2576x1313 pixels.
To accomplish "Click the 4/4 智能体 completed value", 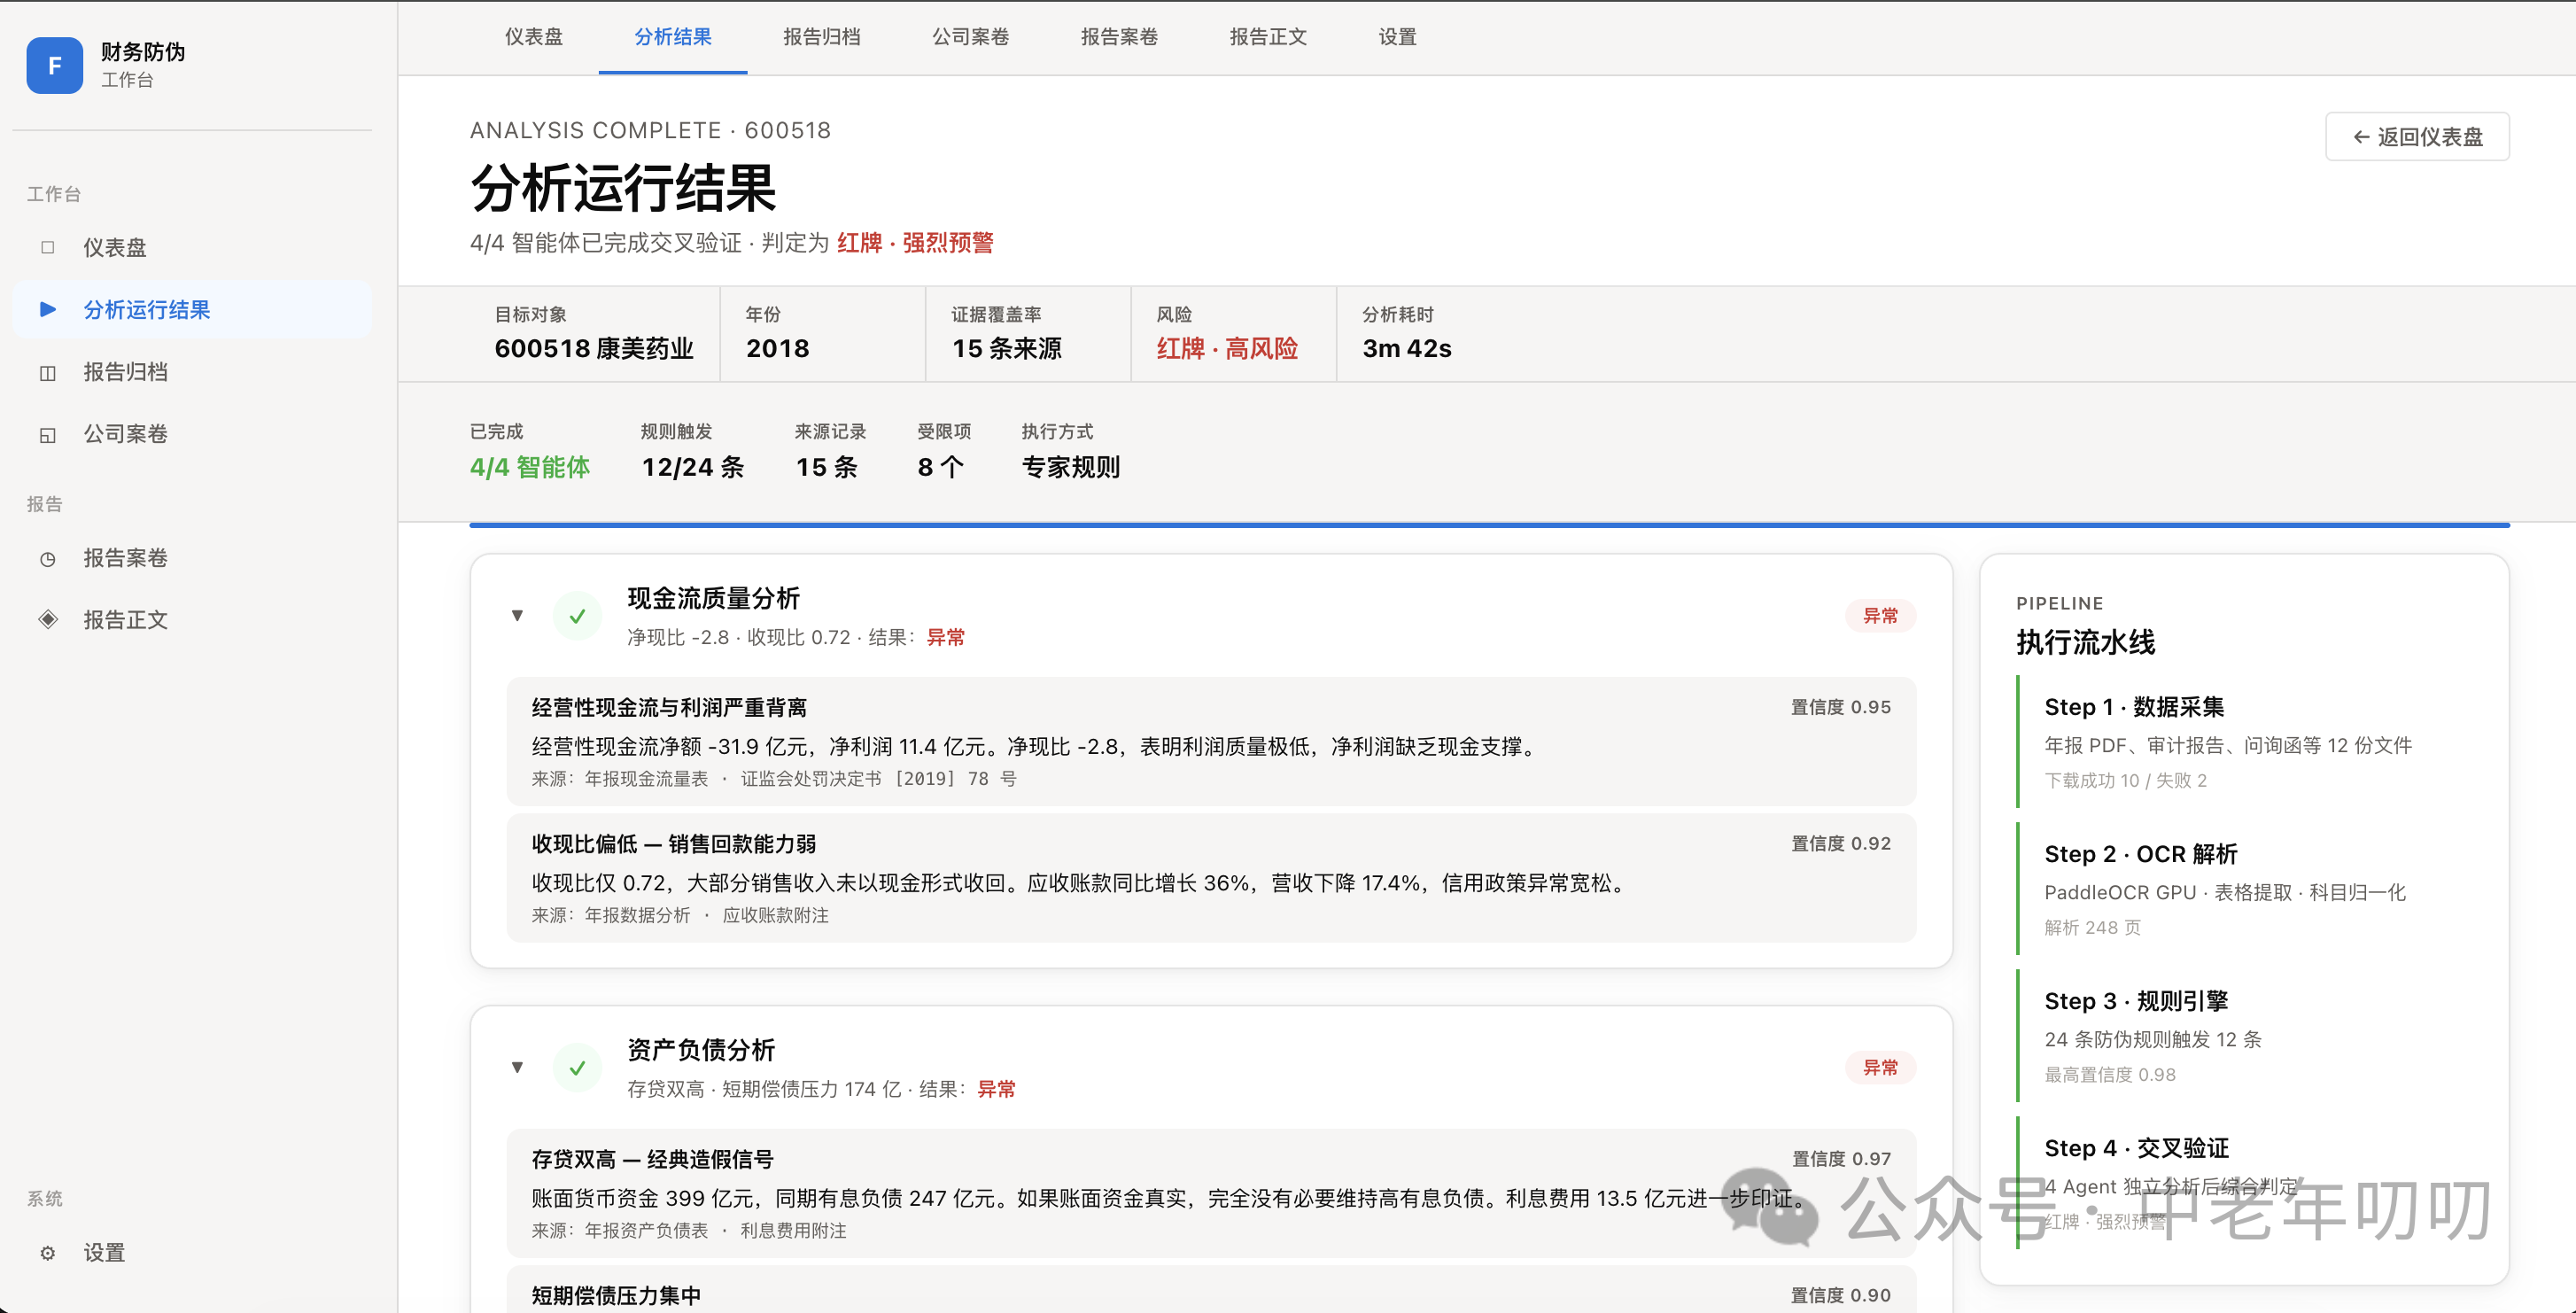I will [530, 467].
